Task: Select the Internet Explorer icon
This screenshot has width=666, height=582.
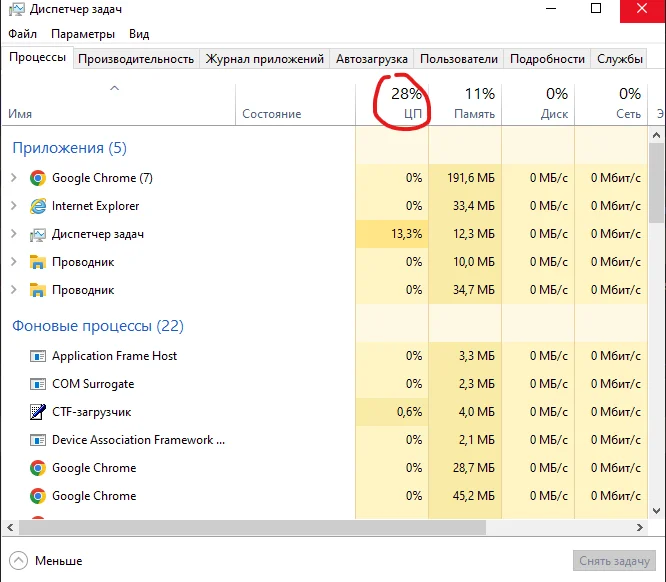Action: [x=38, y=206]
